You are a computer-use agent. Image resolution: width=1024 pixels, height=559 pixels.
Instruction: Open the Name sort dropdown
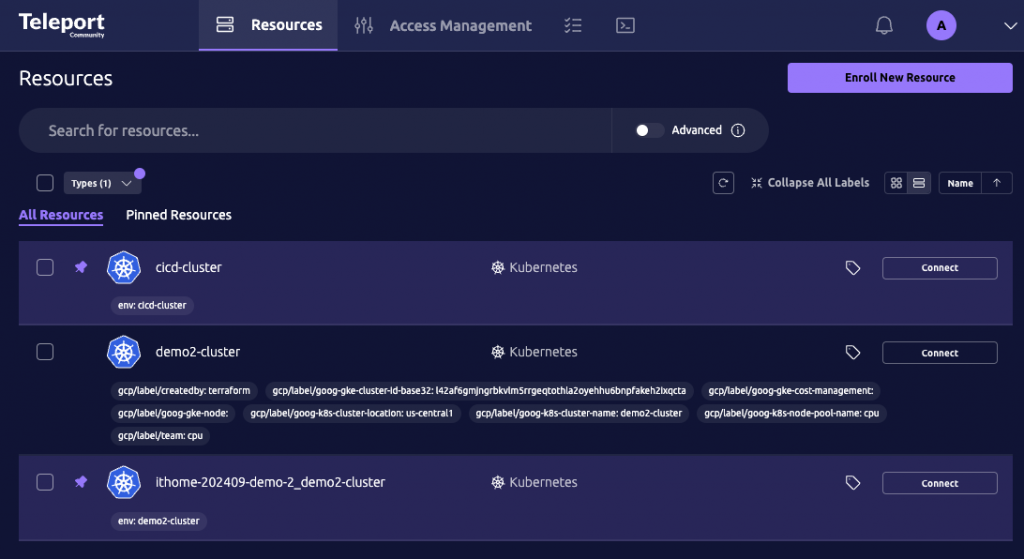pos(960,183)
